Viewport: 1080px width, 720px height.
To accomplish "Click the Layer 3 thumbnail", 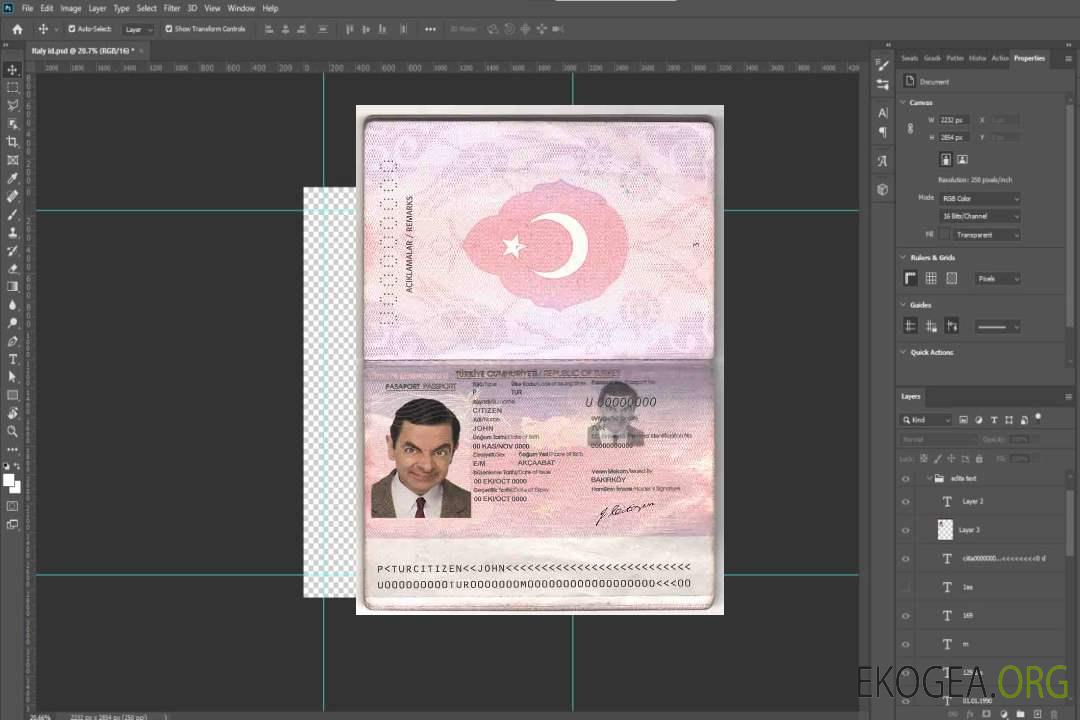I will 946,530.
